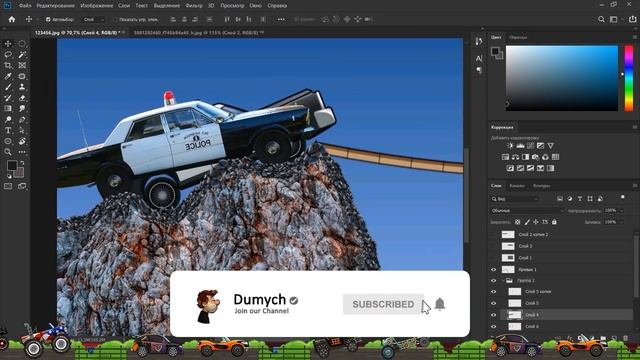Switch to the 123456.jpg document tab
The height and width of the screenshot is (360, 640).
point(79,33)
